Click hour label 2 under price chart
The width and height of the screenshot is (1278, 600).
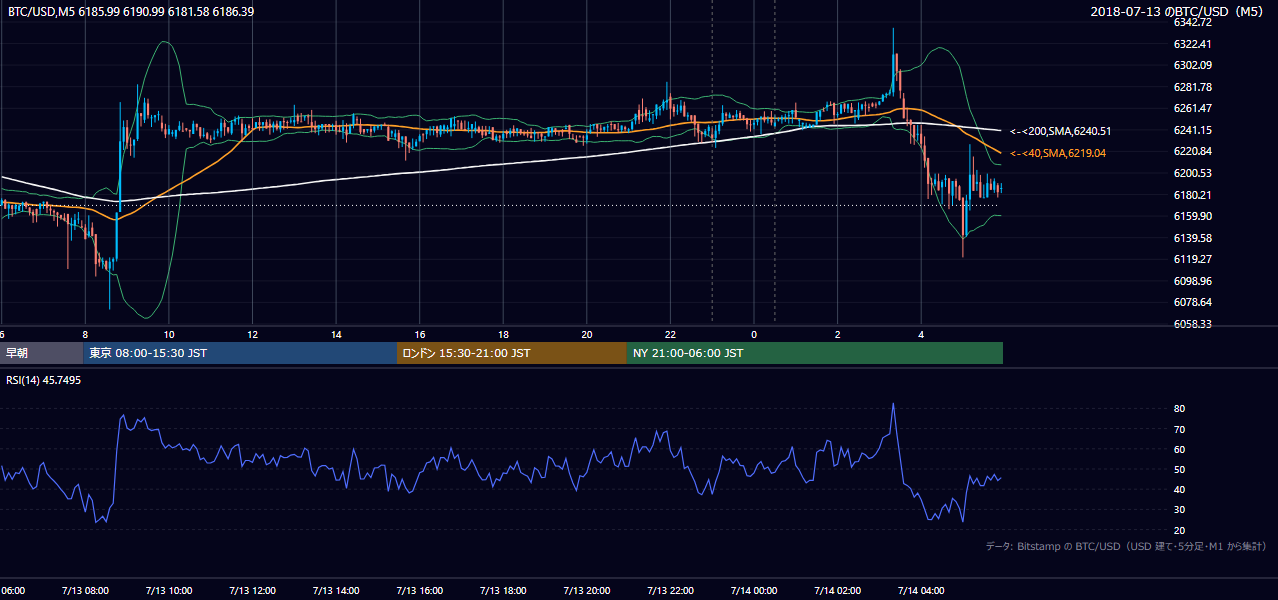838,334
